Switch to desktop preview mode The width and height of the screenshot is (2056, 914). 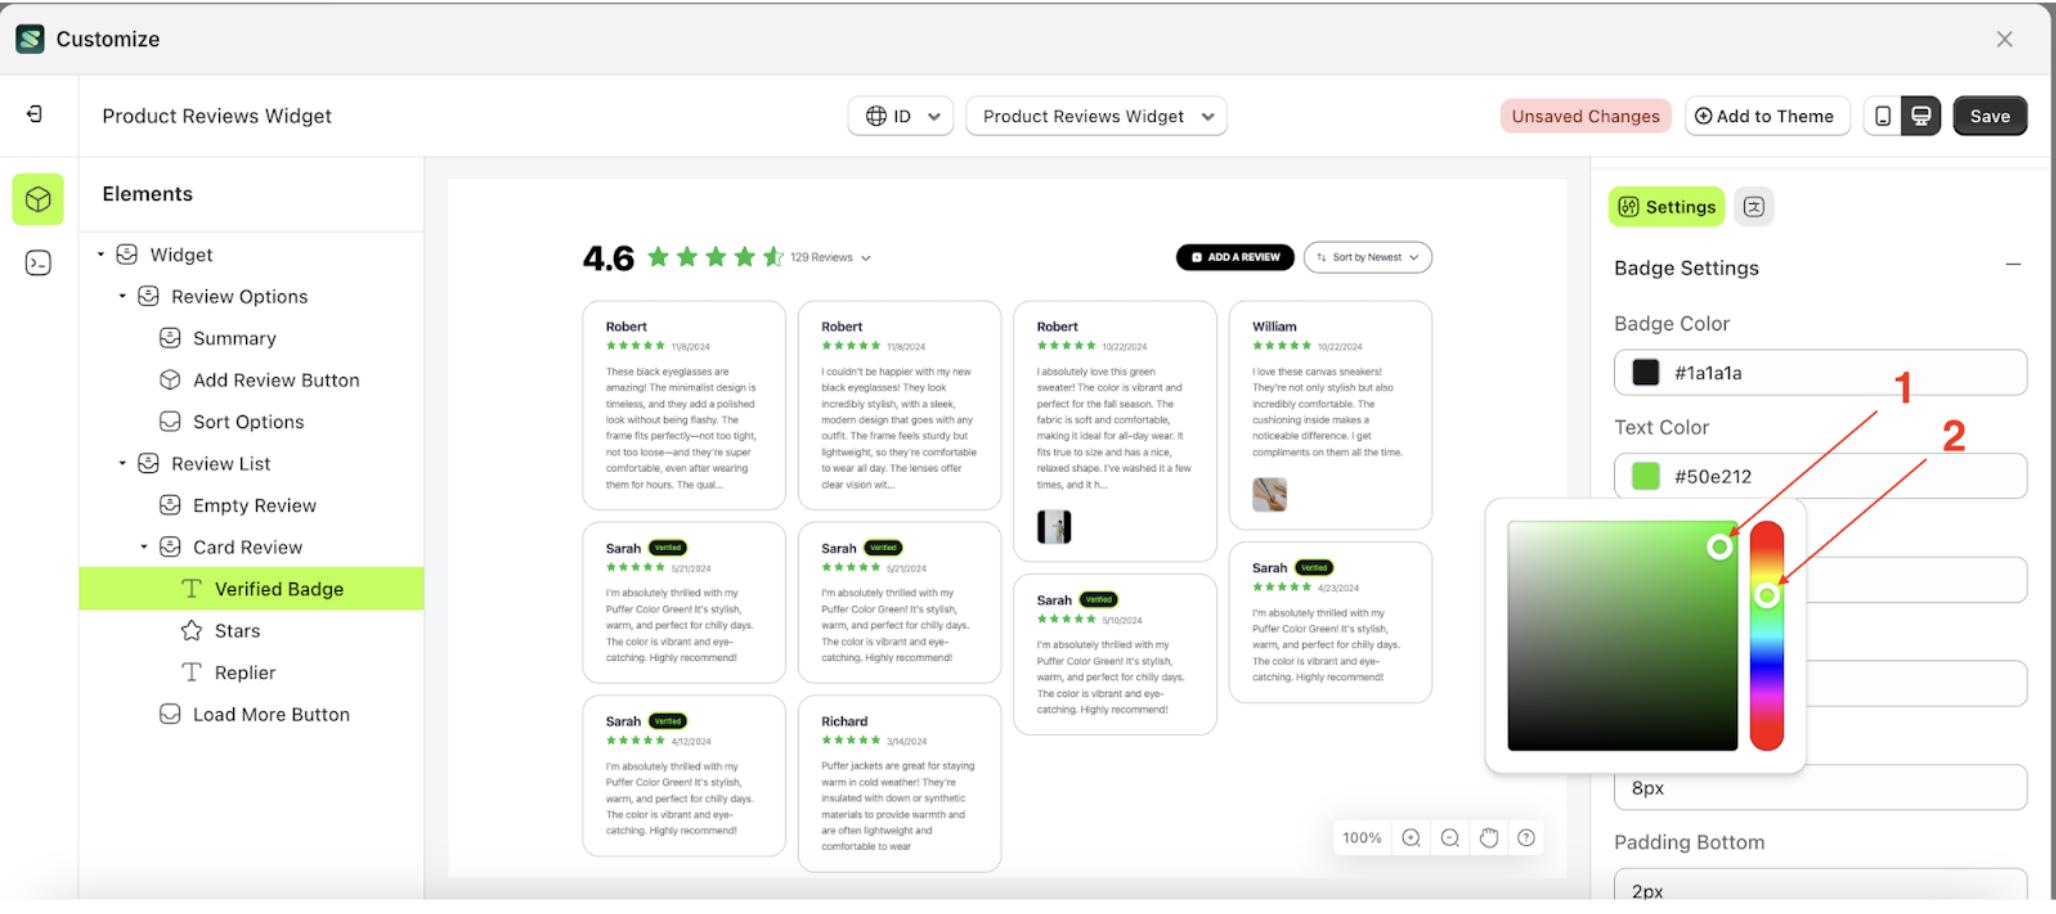point(1920,115)
